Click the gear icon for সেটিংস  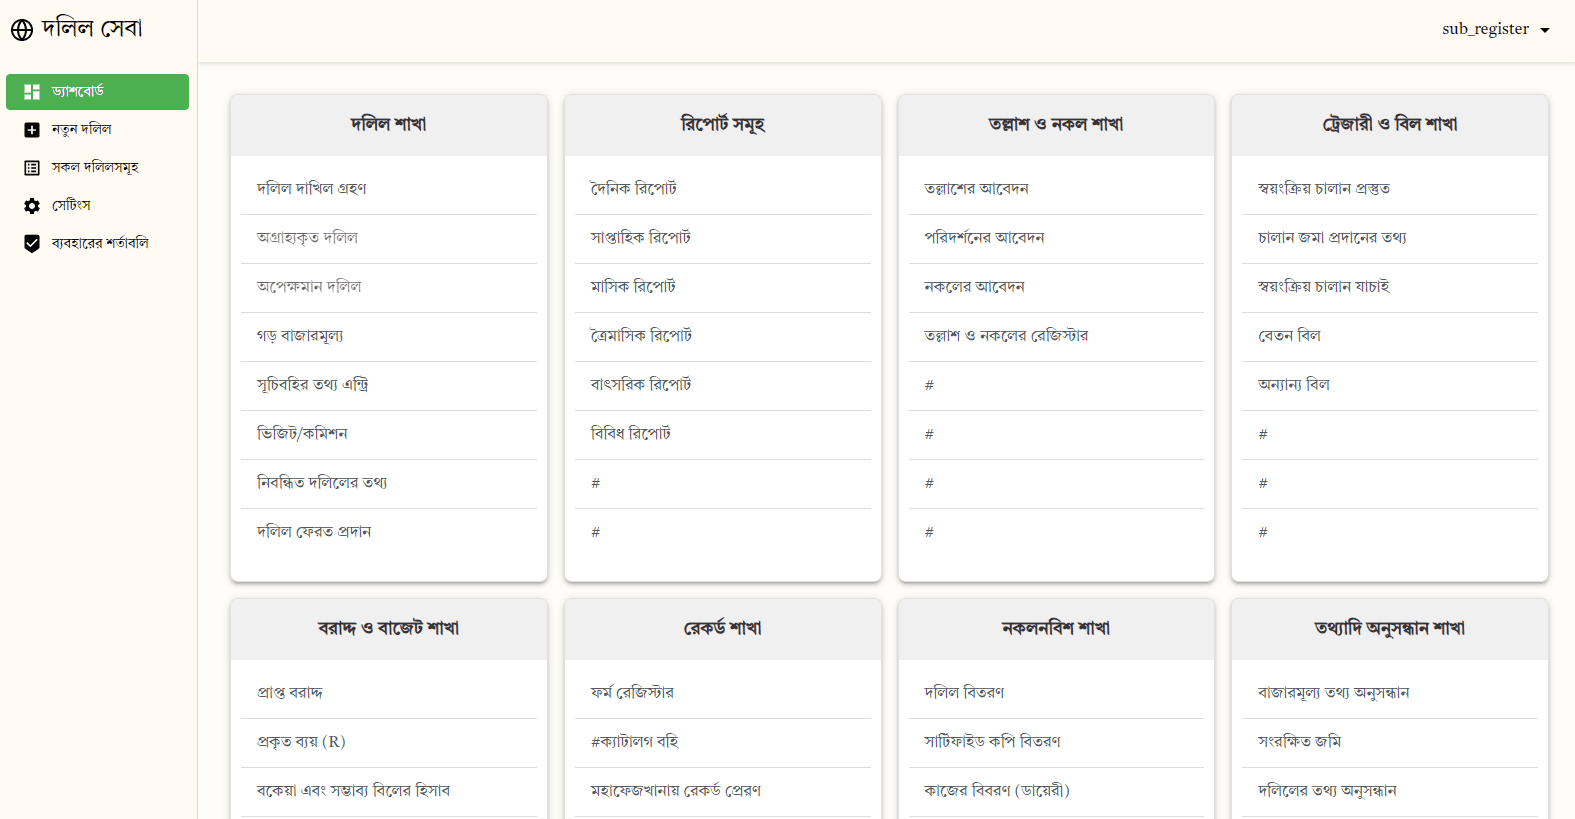(x=32, y=206)
